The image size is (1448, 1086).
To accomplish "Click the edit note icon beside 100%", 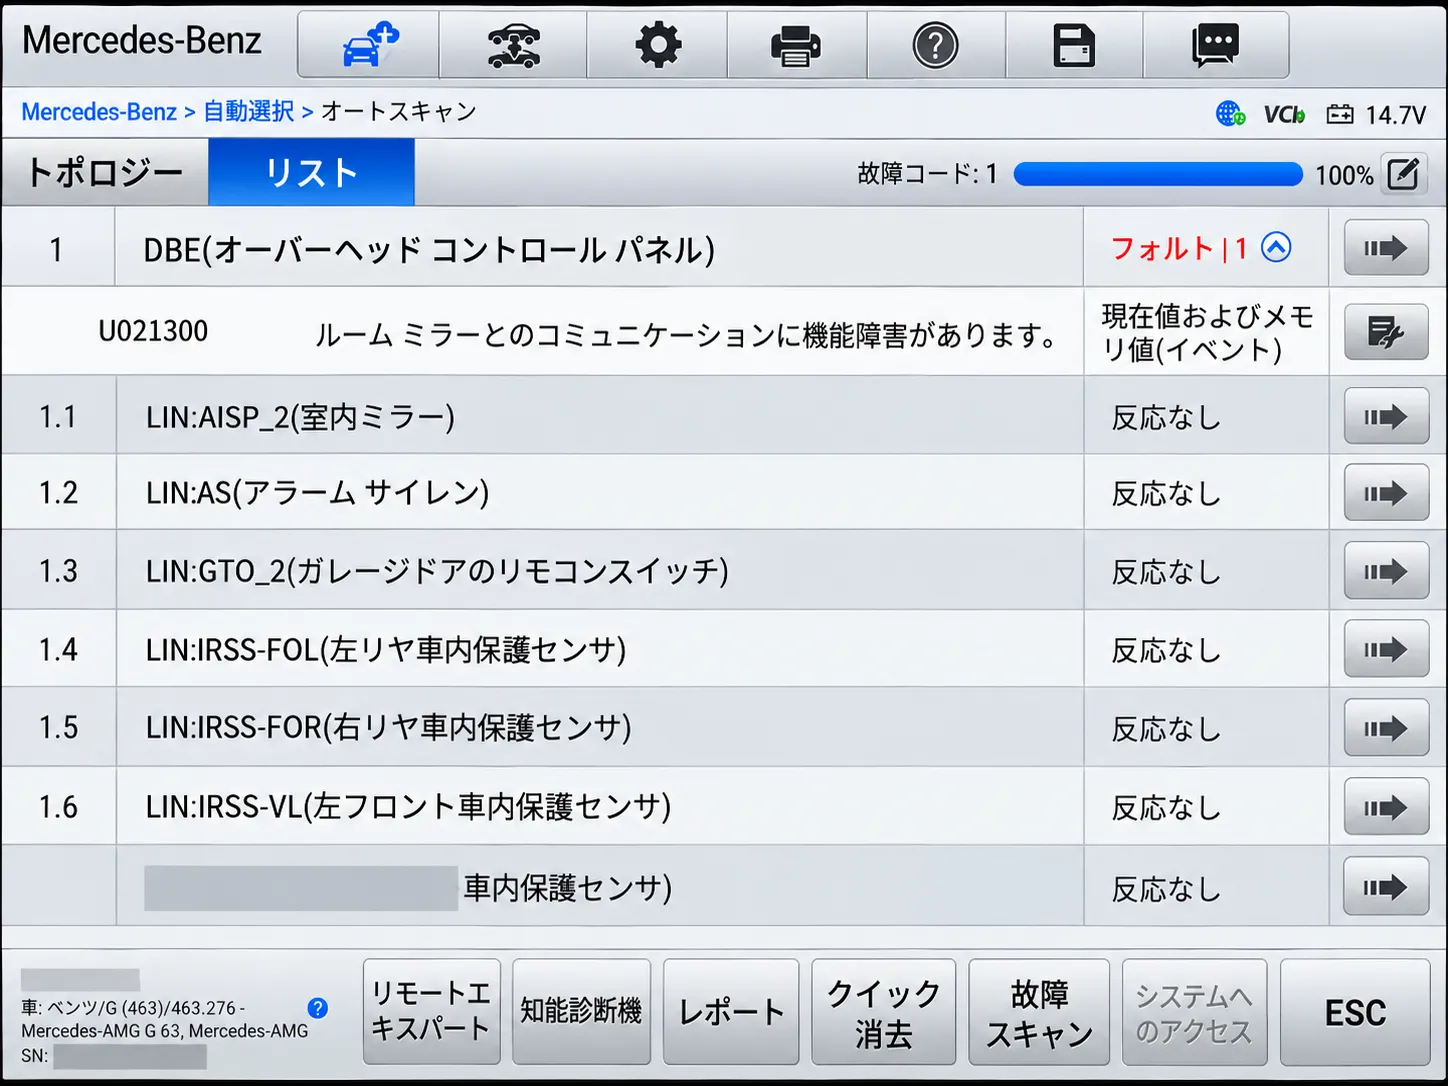I will coord(1403,174).
